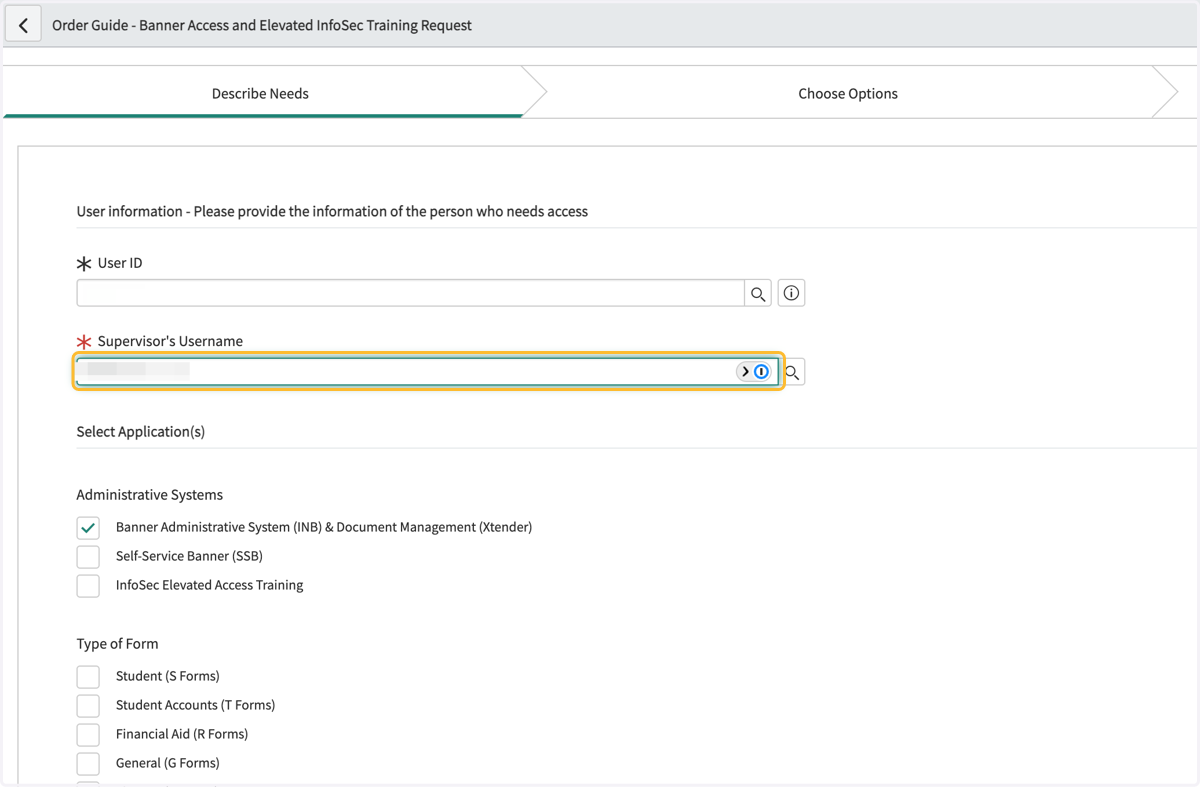
Task: Check InfoSec Elevated Access Training
Action: click(x=88, y=585)
